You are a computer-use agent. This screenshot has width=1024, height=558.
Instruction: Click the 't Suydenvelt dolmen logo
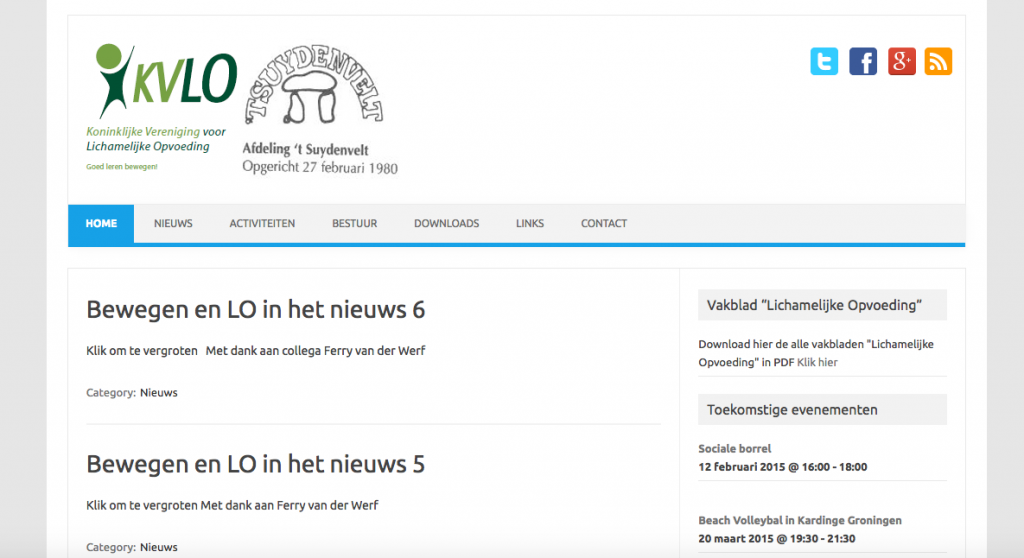pos(314,85)
